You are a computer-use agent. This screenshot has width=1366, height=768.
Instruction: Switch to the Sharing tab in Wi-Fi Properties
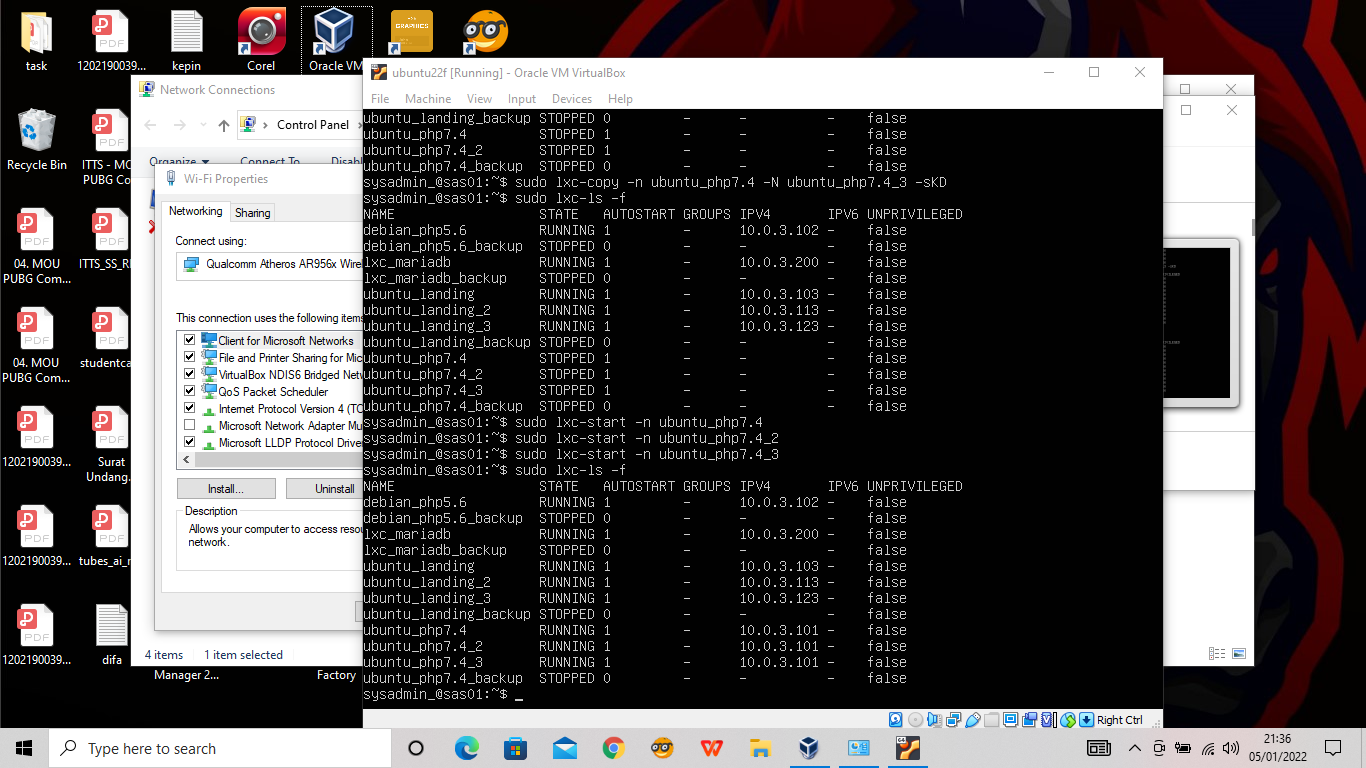click(x=253, y=213)
